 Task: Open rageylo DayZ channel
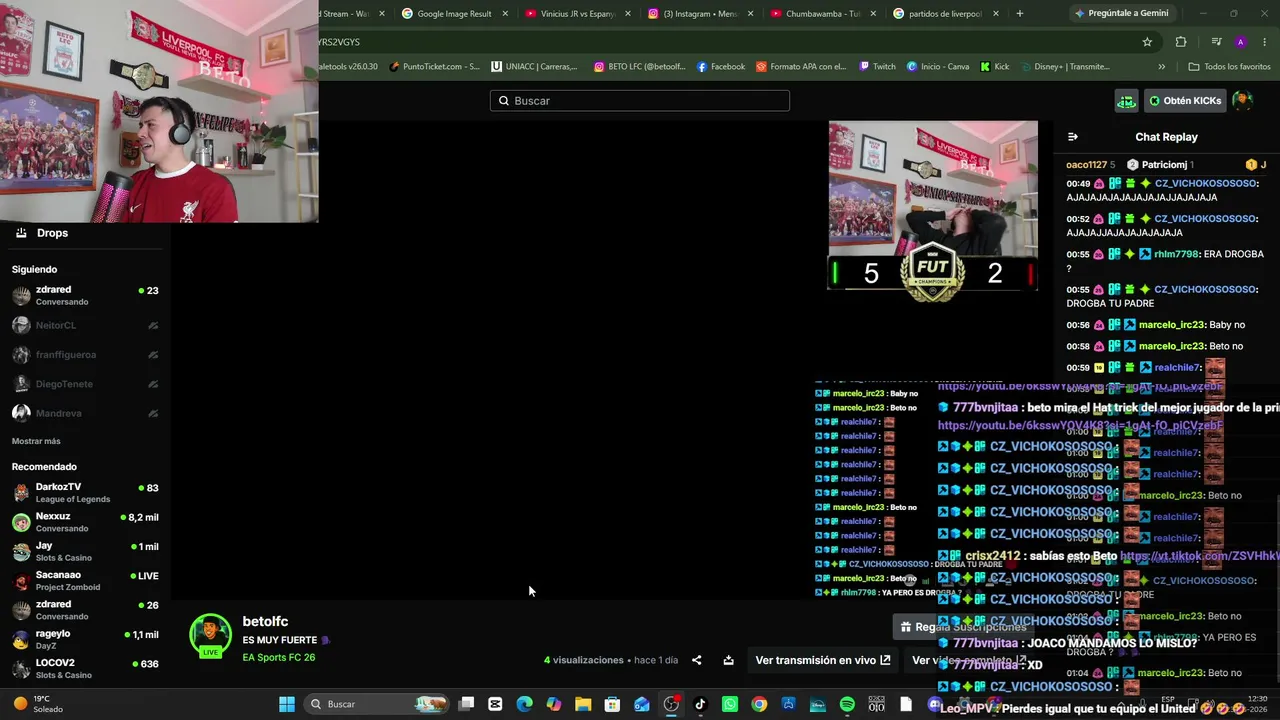coord(85,639)
